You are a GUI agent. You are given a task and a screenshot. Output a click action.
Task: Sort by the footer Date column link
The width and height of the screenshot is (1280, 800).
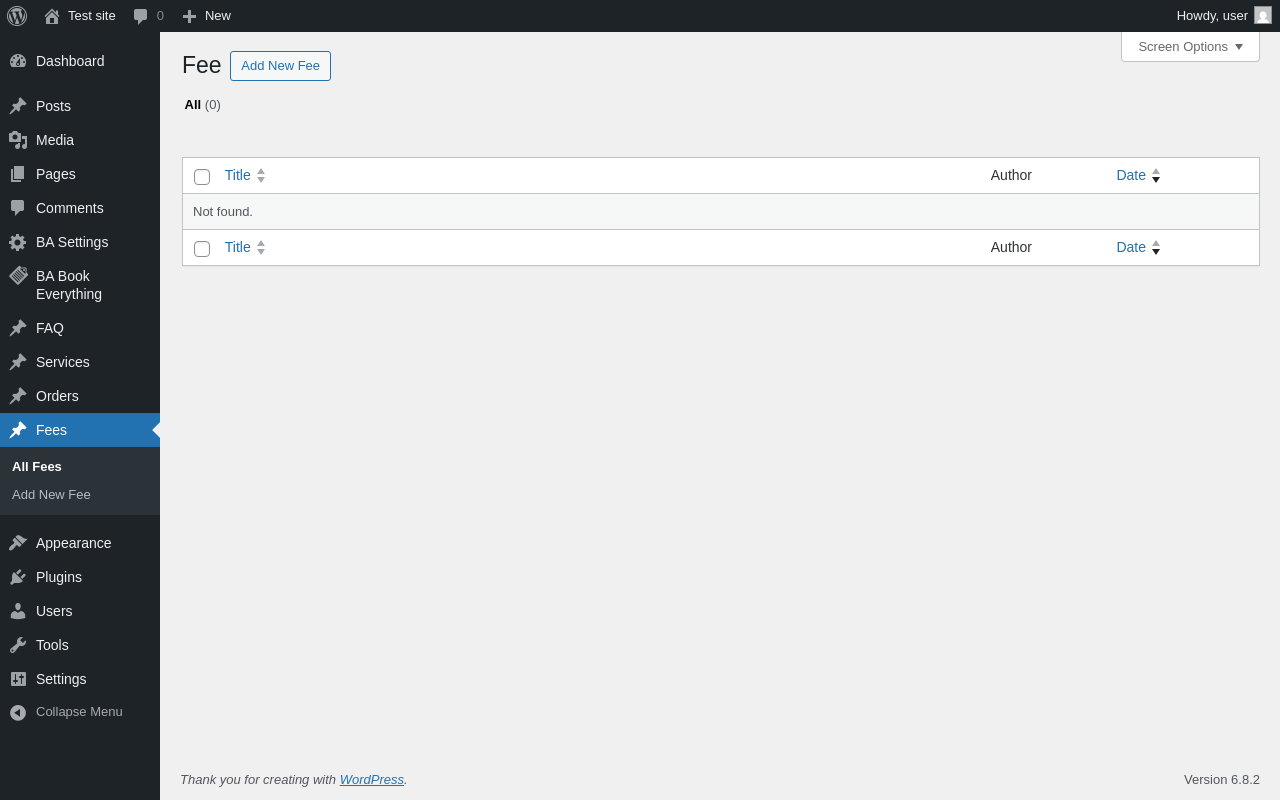1131,247
